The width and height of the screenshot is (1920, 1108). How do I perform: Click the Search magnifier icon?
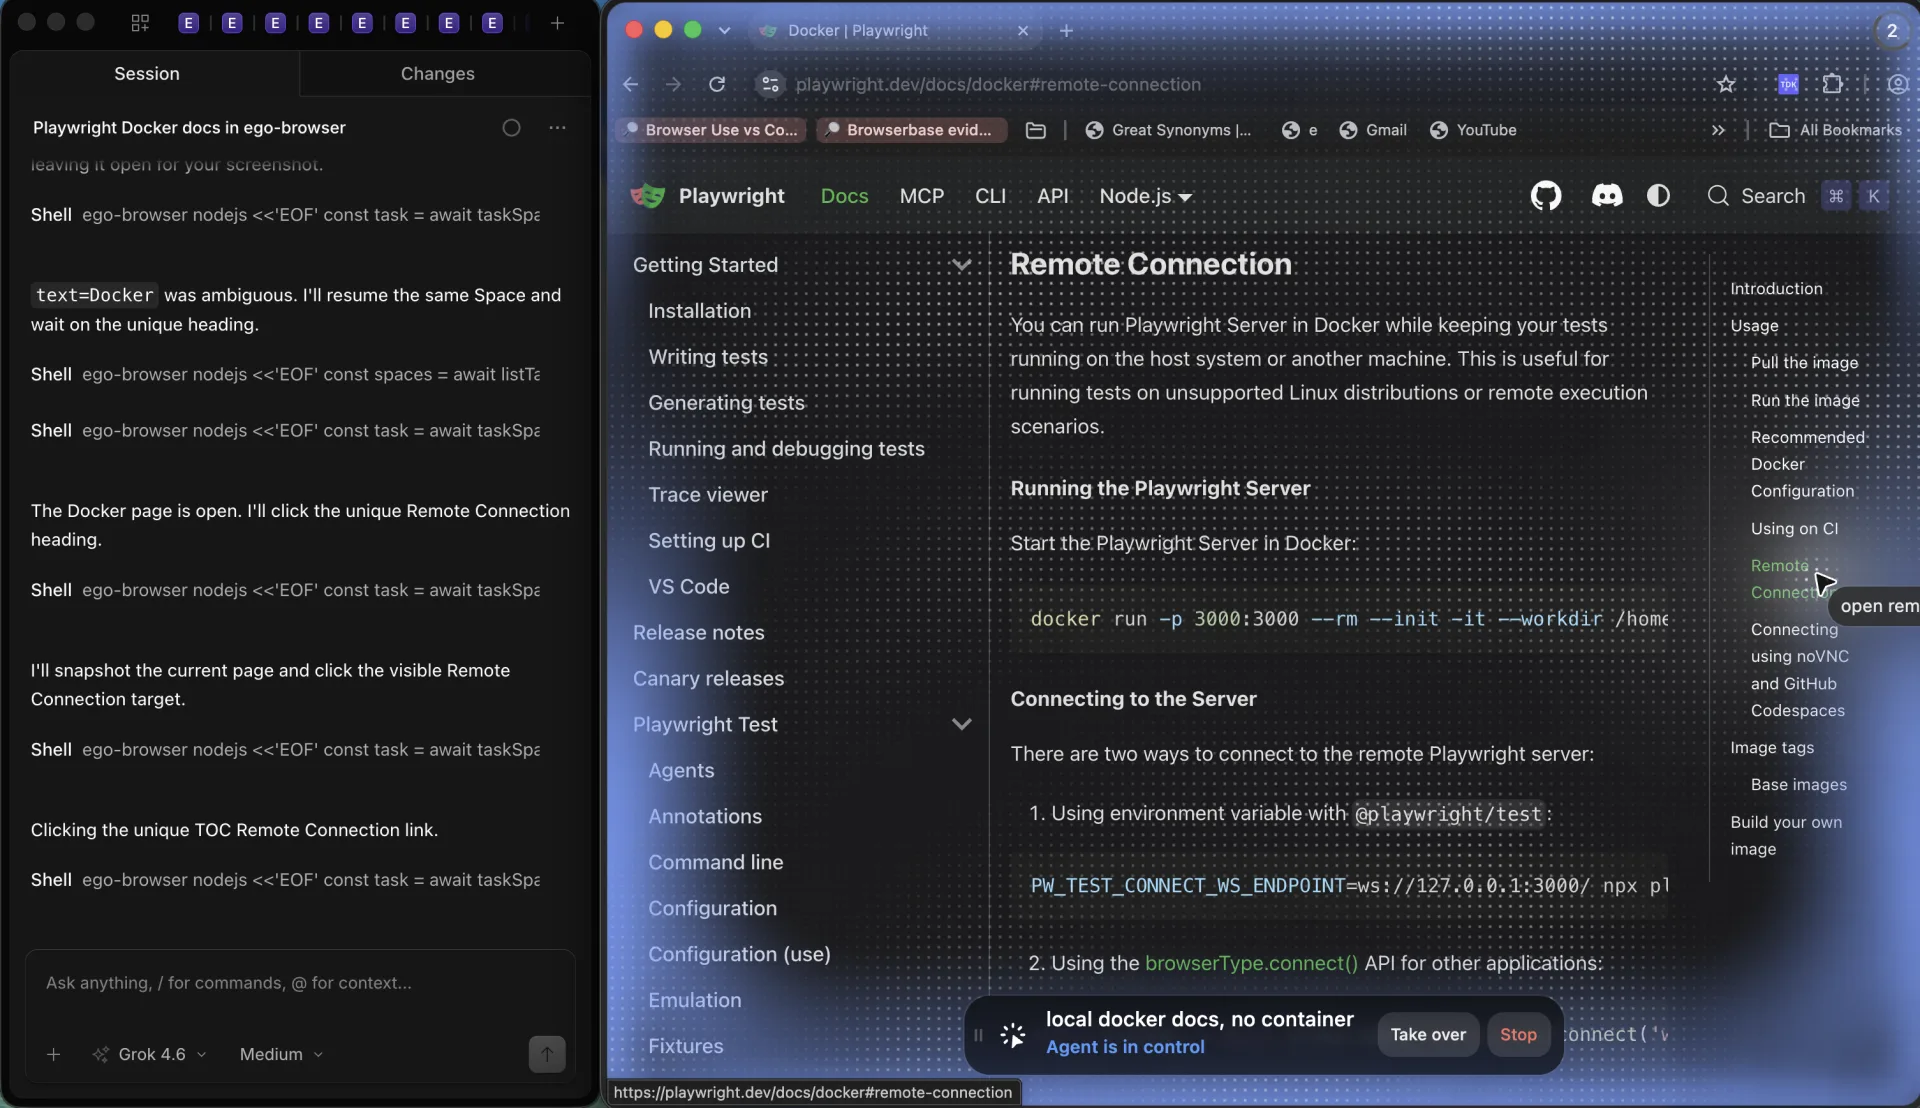pyautogui.click(x=1718, y=196)
